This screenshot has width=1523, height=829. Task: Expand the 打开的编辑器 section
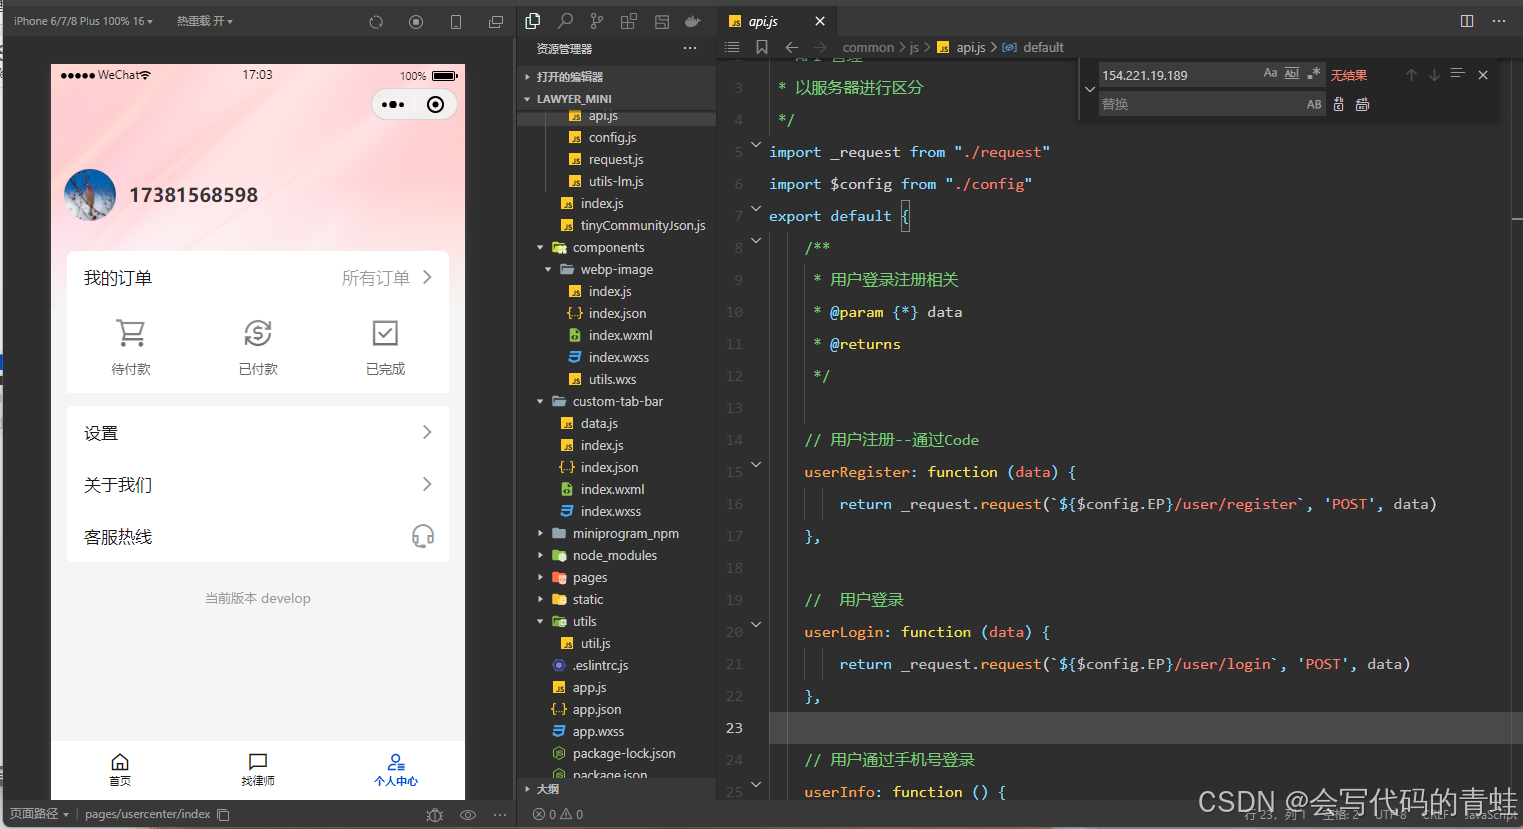616,77
